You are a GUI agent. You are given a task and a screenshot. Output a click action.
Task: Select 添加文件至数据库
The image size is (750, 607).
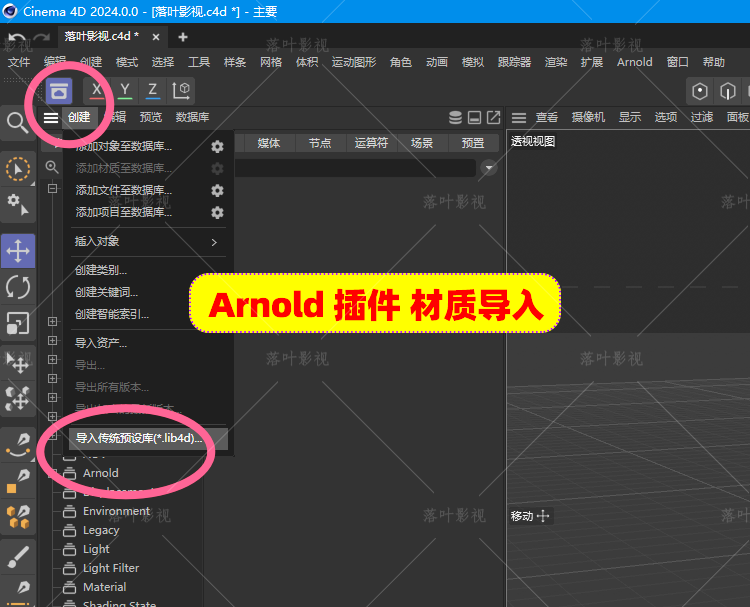123,190
